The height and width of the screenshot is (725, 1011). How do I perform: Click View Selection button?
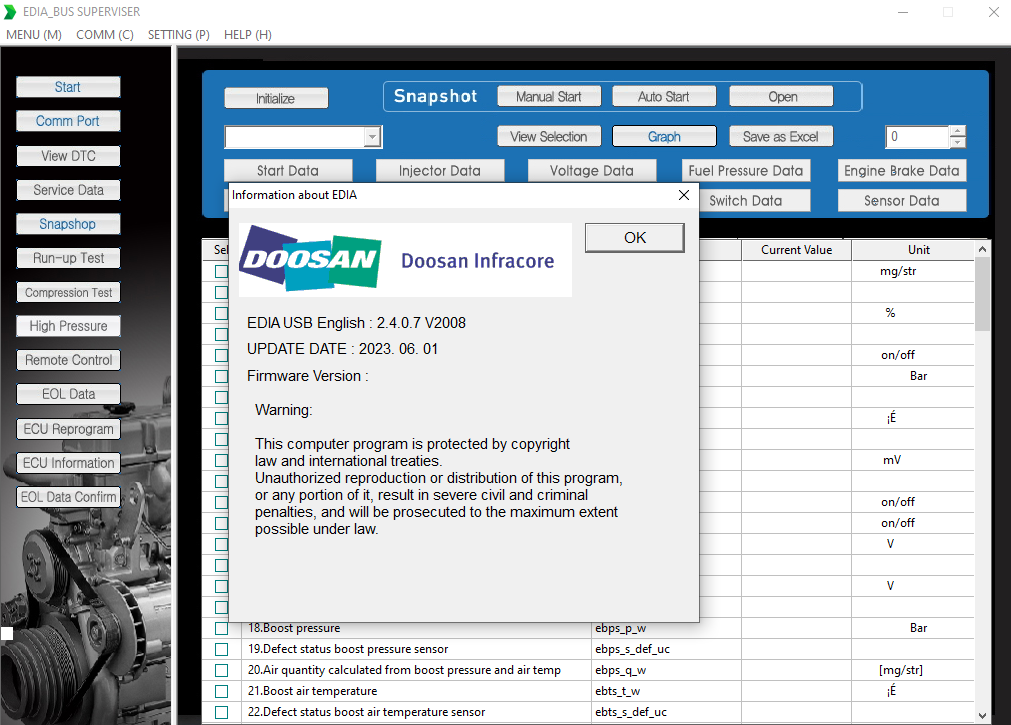coord(549,137)
